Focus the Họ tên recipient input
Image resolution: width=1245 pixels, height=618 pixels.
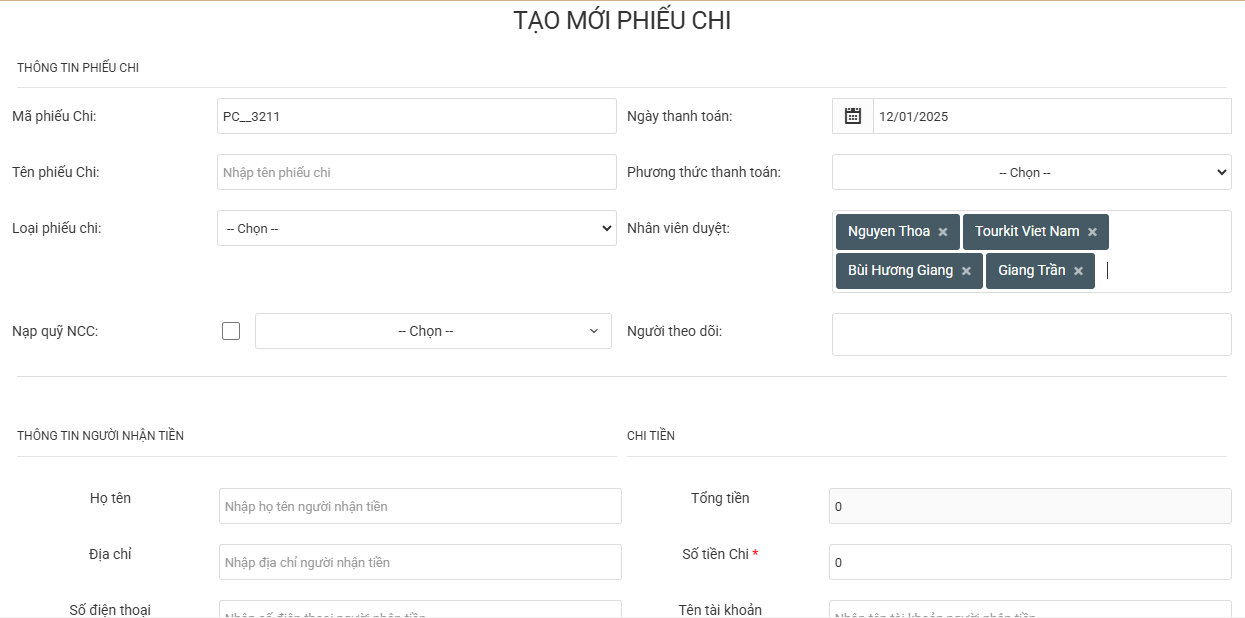[420, 506]
